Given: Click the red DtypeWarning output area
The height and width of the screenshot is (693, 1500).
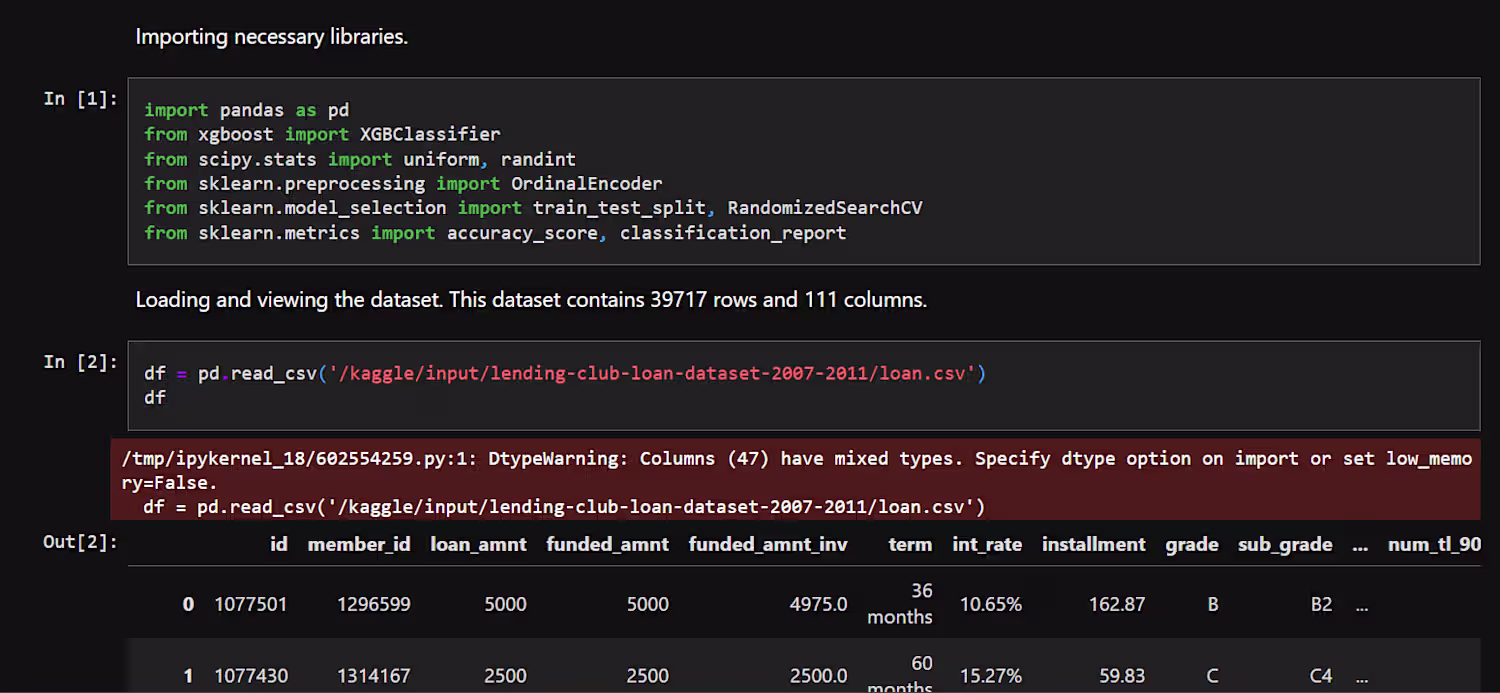Looking at the screenshot, I should click(x=796, y=482).
